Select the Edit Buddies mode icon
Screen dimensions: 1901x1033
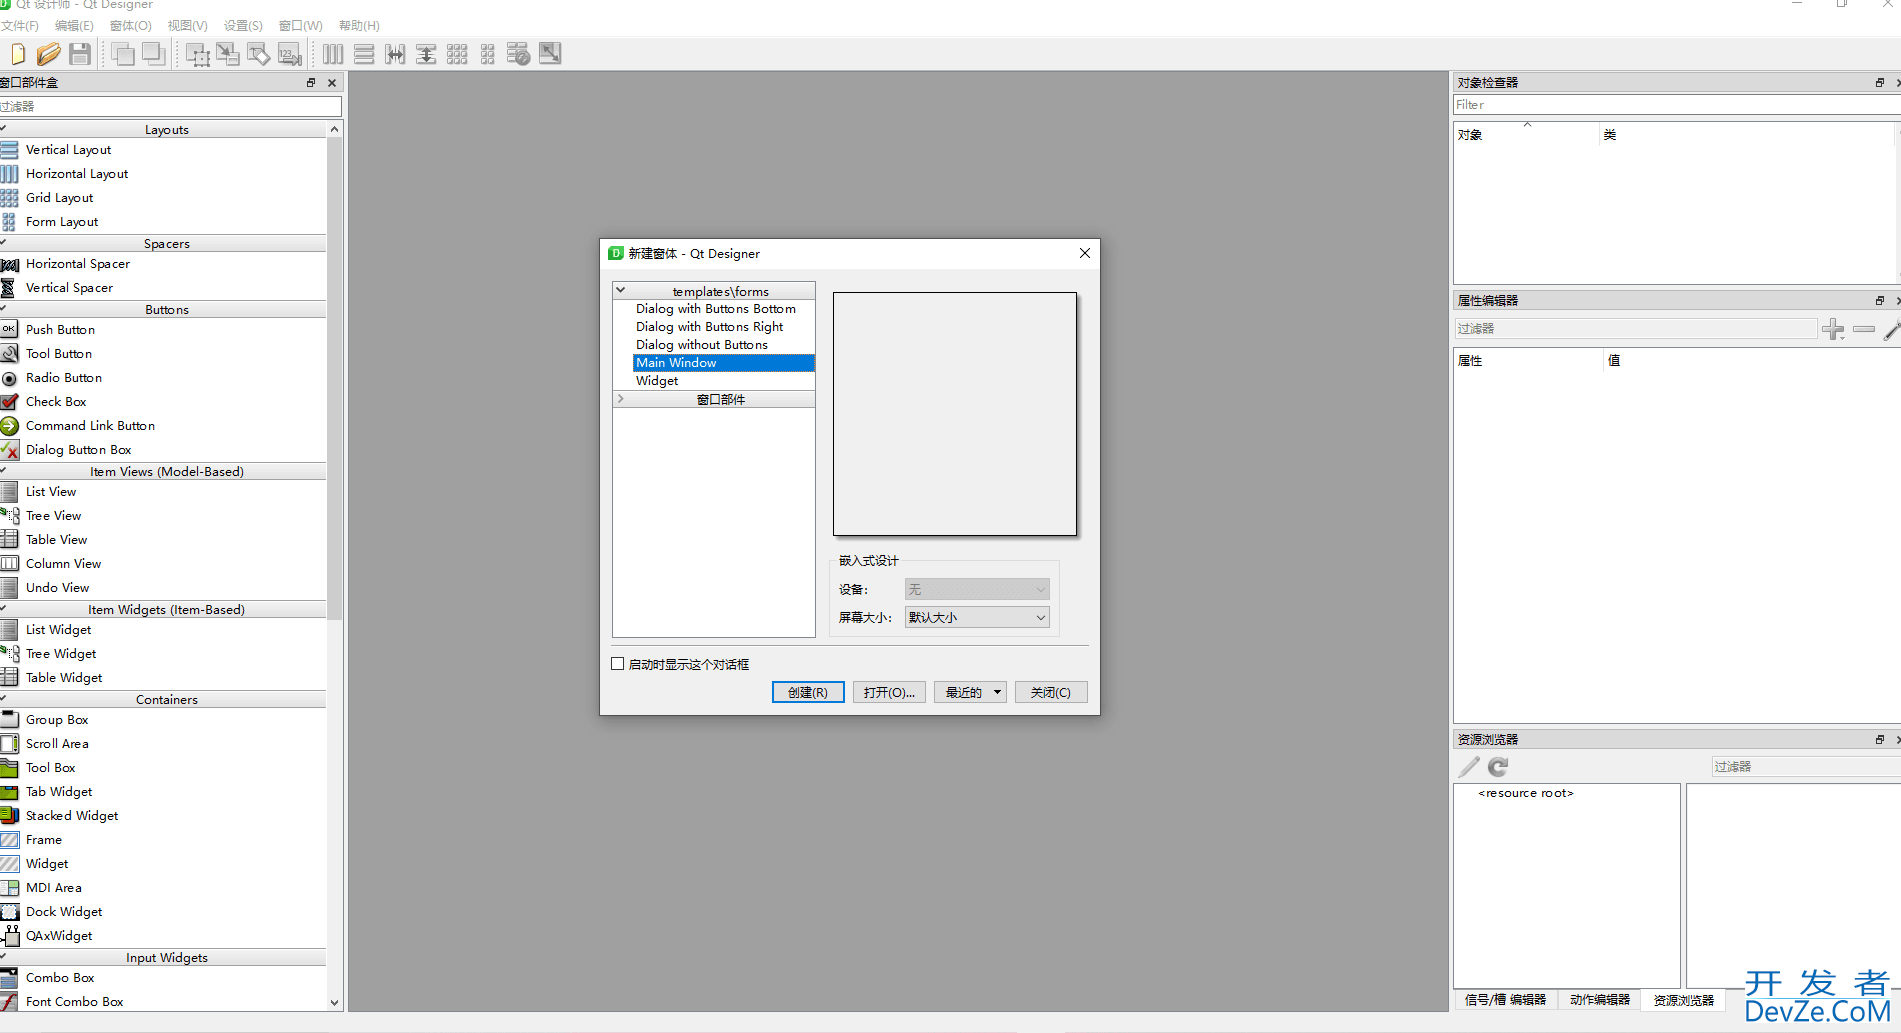[259, 54]
